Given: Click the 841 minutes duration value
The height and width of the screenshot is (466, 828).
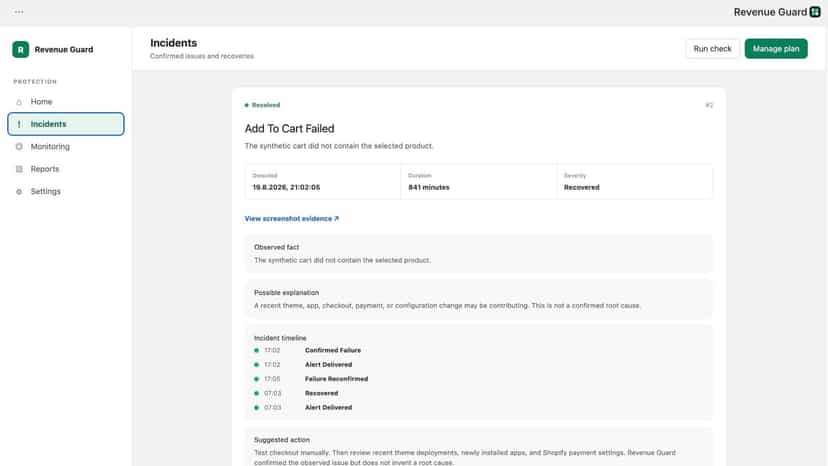Looking at the screenshot, I should [429, 187].
